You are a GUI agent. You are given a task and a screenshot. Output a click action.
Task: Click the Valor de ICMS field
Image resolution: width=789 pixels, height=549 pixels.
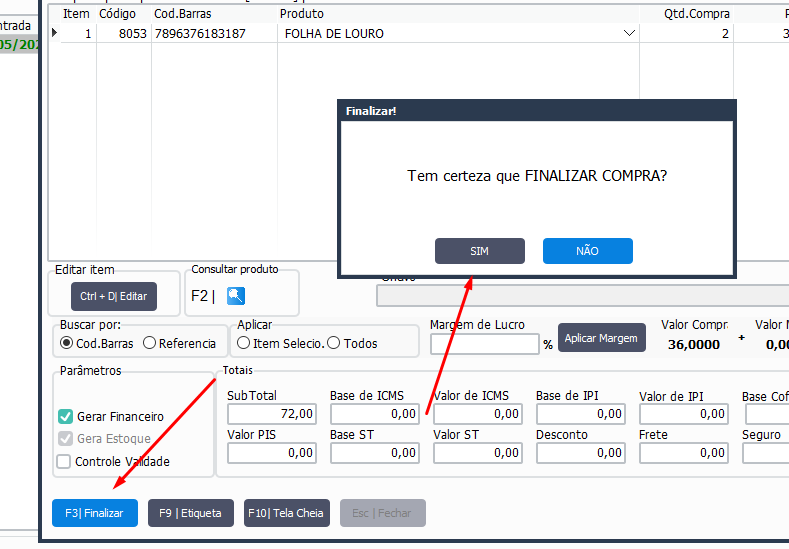[x=478, y=414]
